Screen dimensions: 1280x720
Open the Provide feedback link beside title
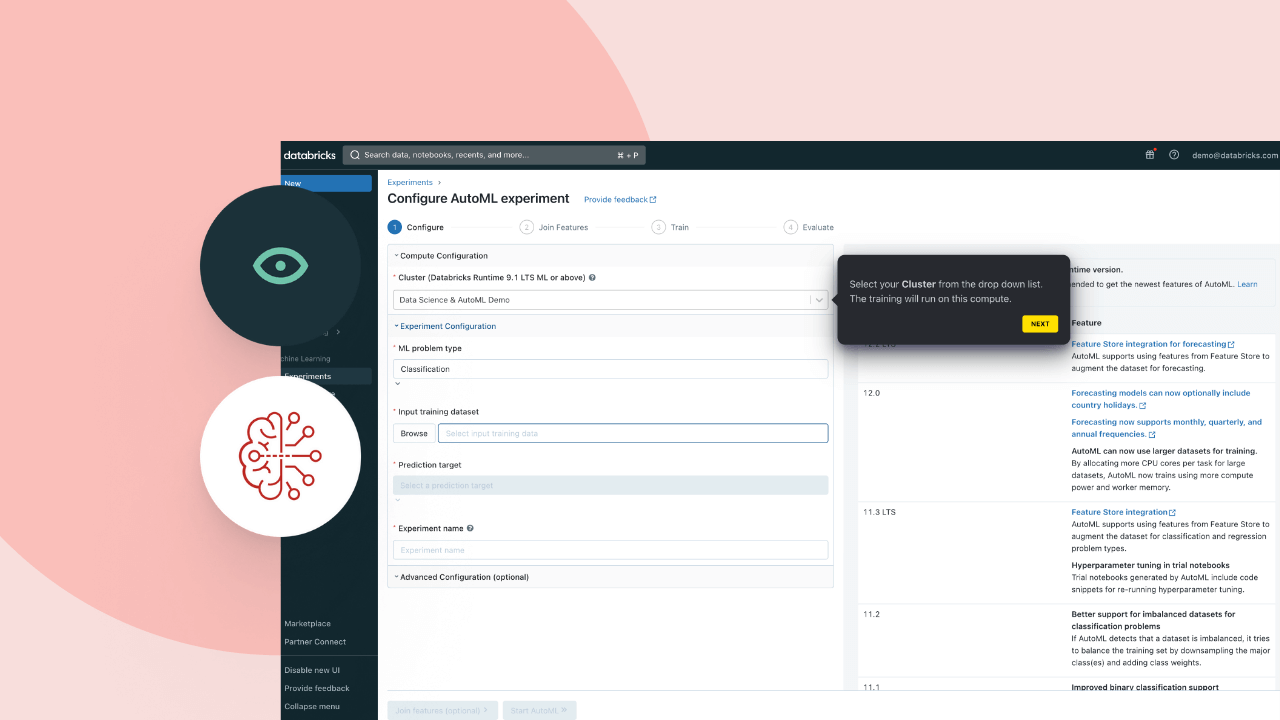(x=620, y=200)
